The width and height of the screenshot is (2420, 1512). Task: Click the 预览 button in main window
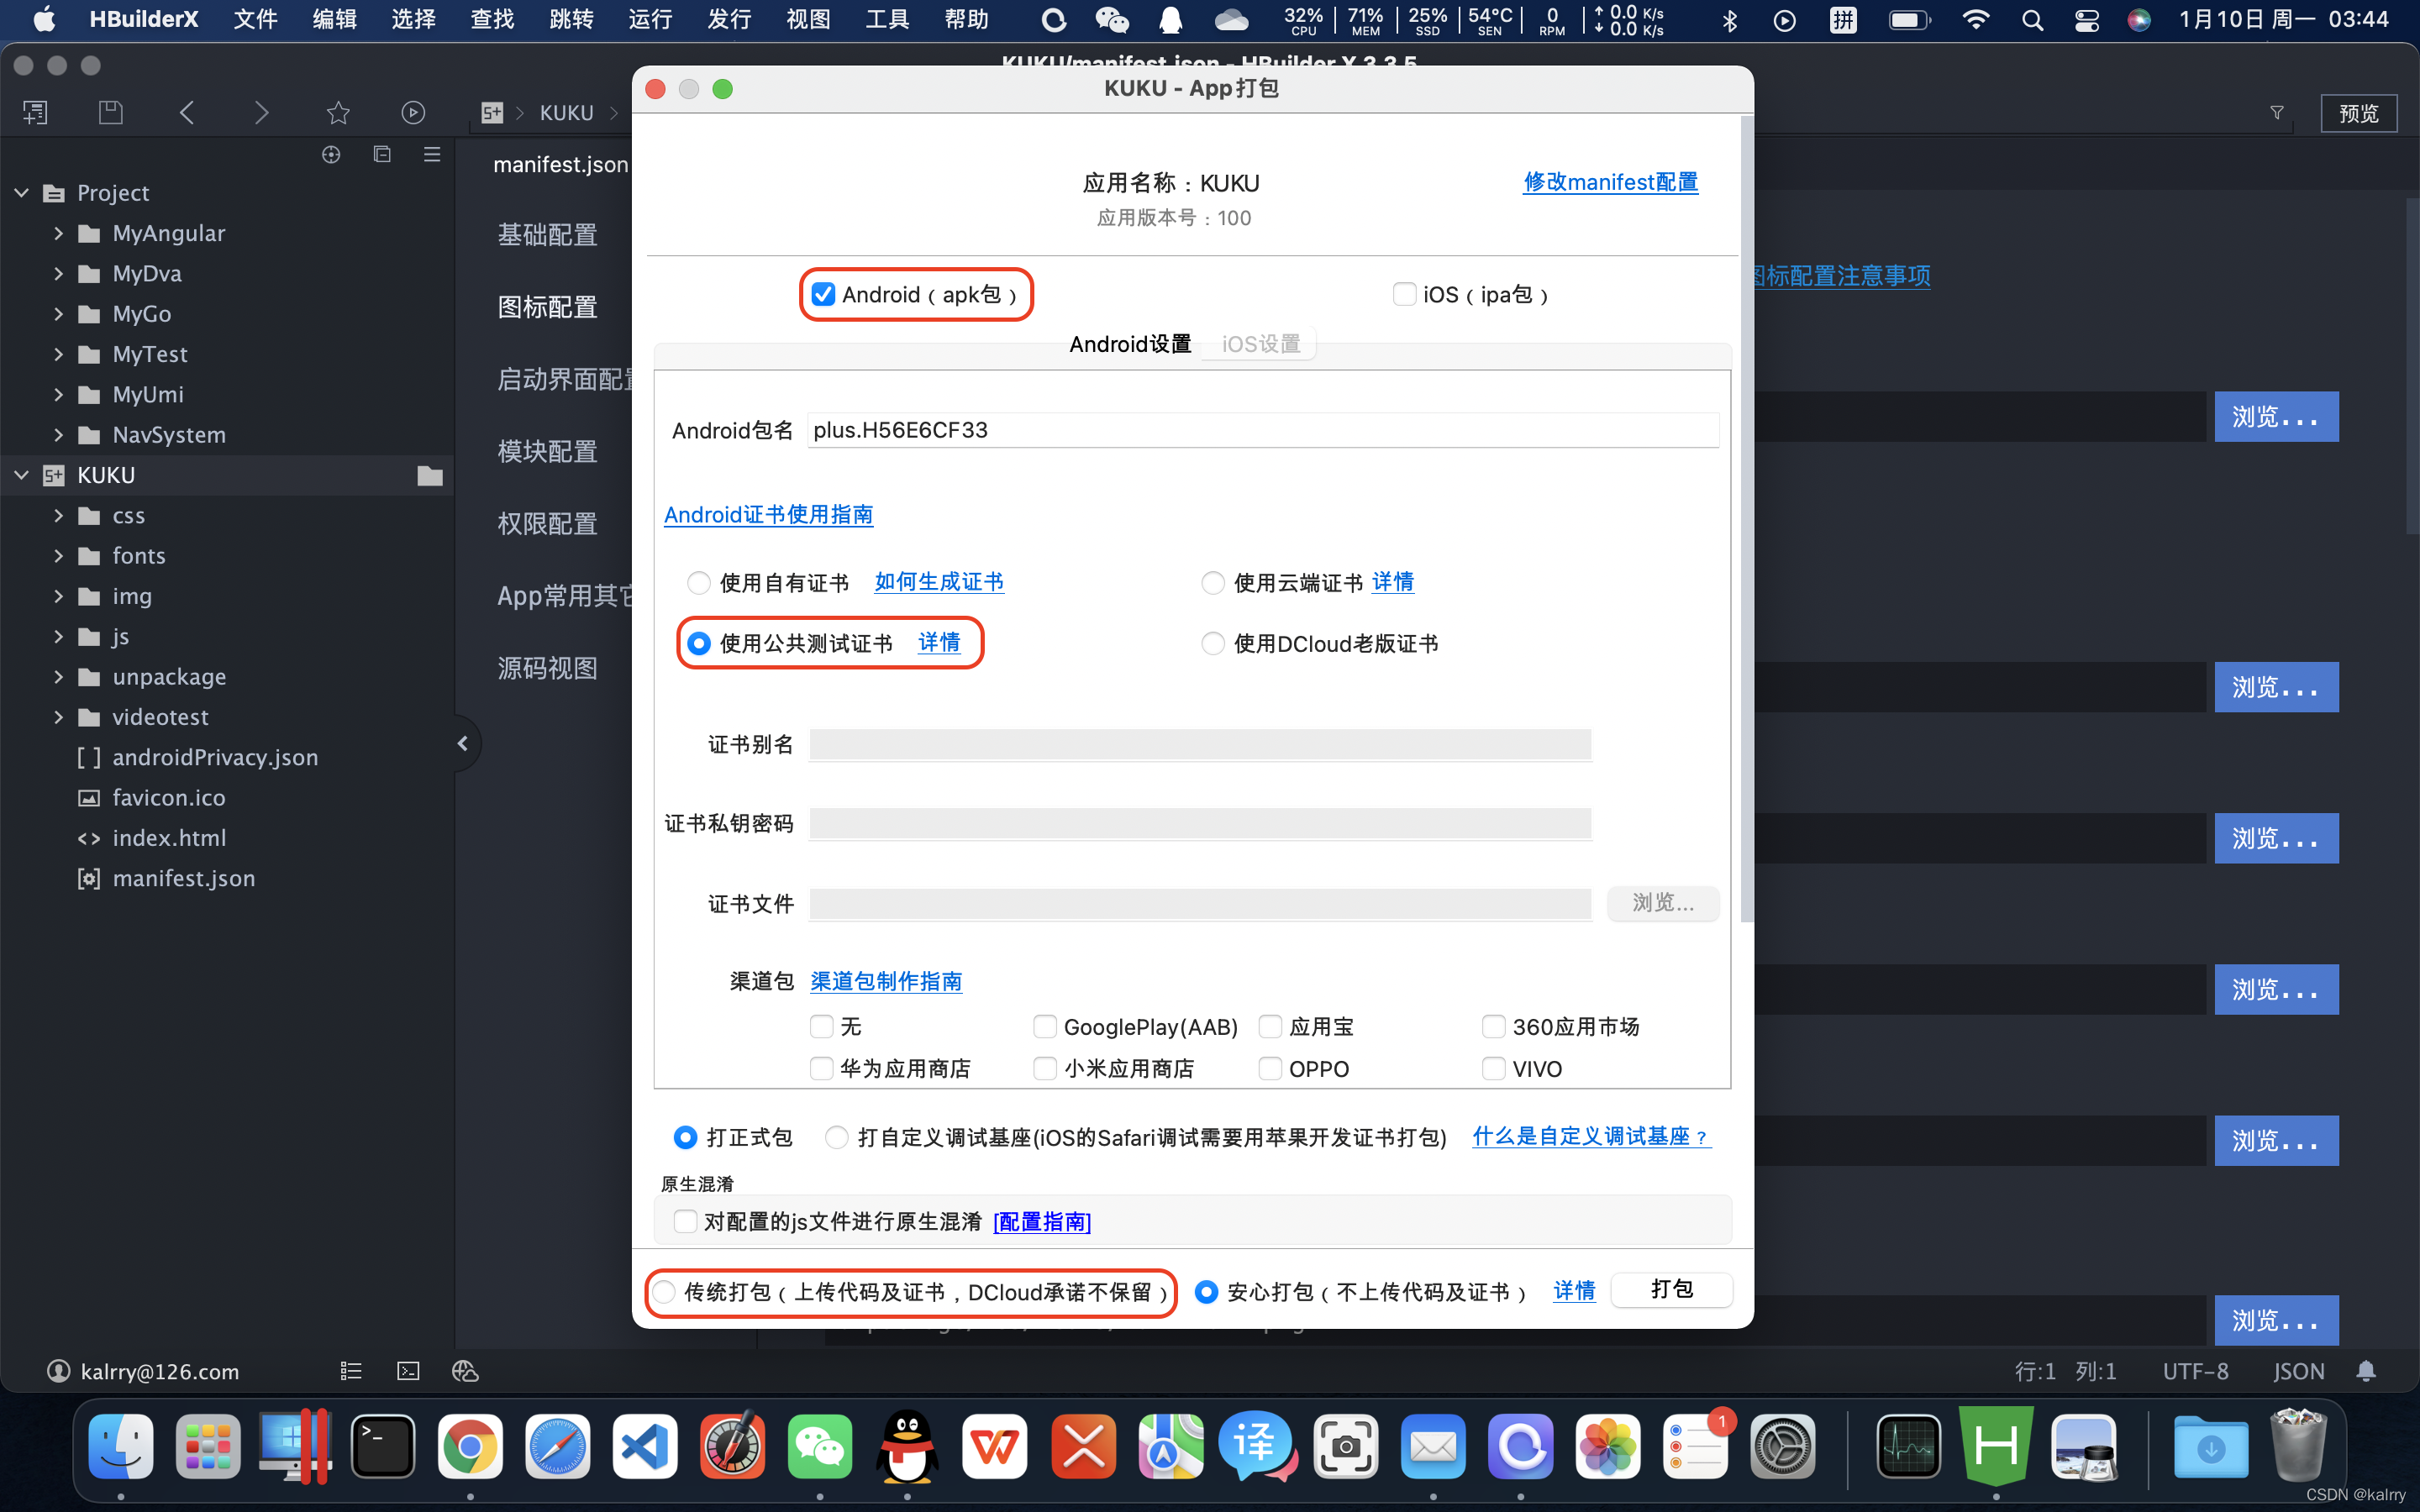(x=2358, y=113)
